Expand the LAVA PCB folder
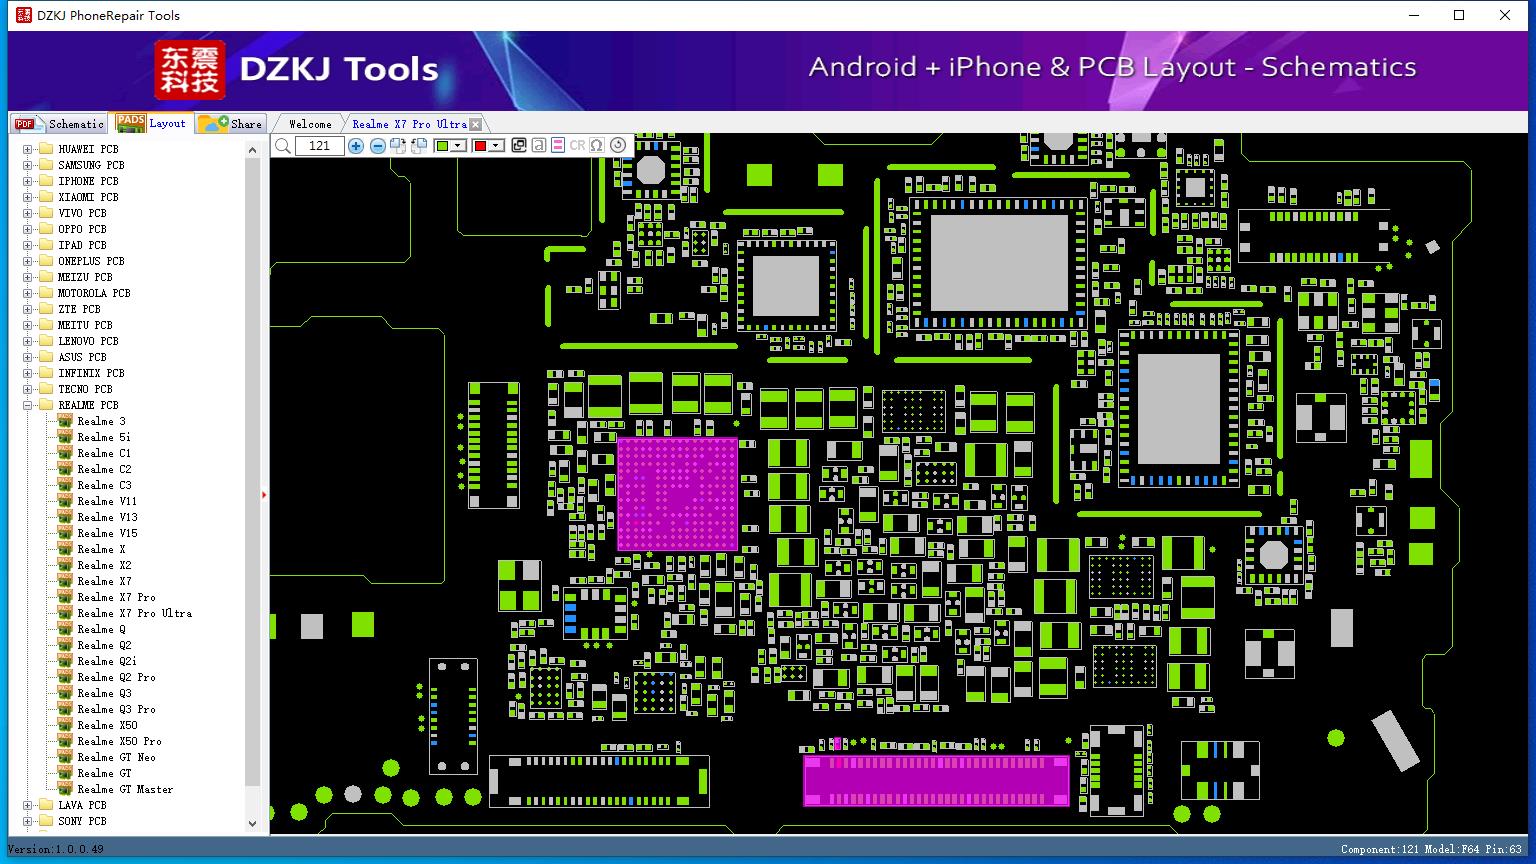The image size is (1536, 864). click(x=27, y=805)
